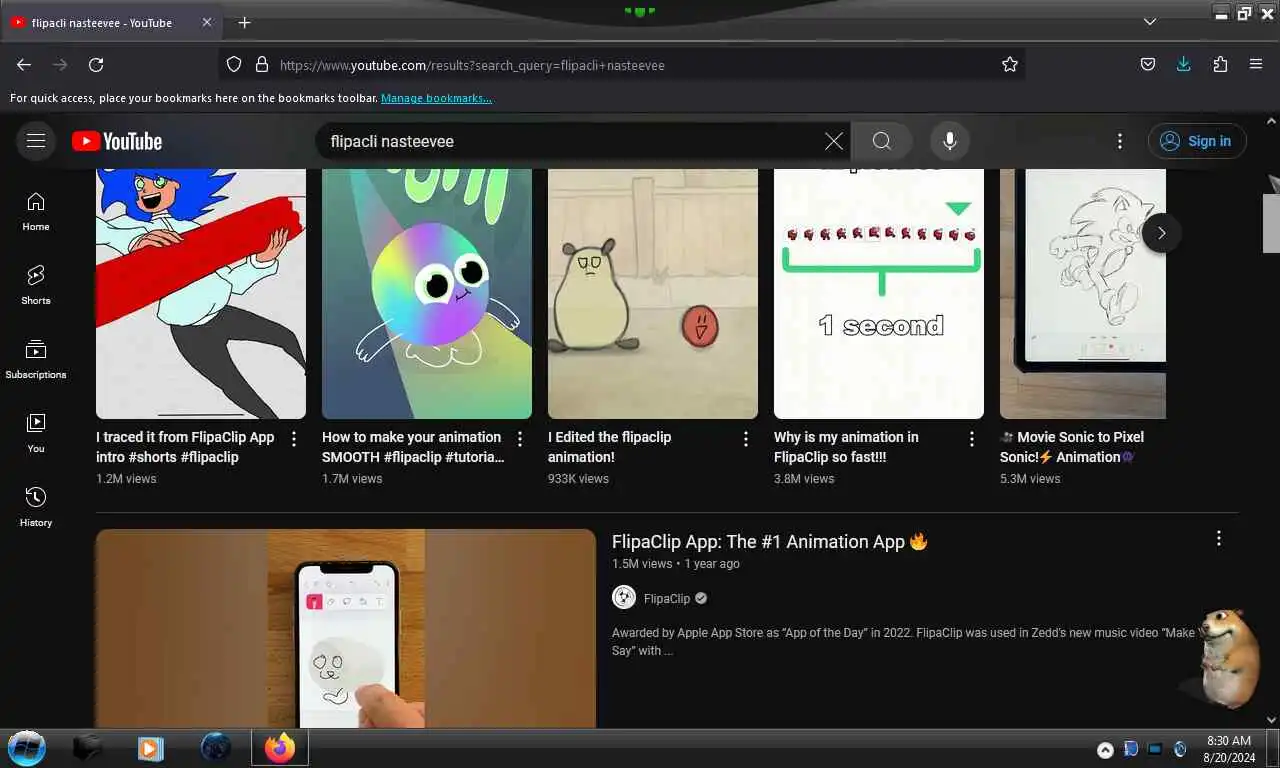The height and width of the screenshot is (768, 1280).
Task: Click the Sign in button
Action: pos(1197,141)
